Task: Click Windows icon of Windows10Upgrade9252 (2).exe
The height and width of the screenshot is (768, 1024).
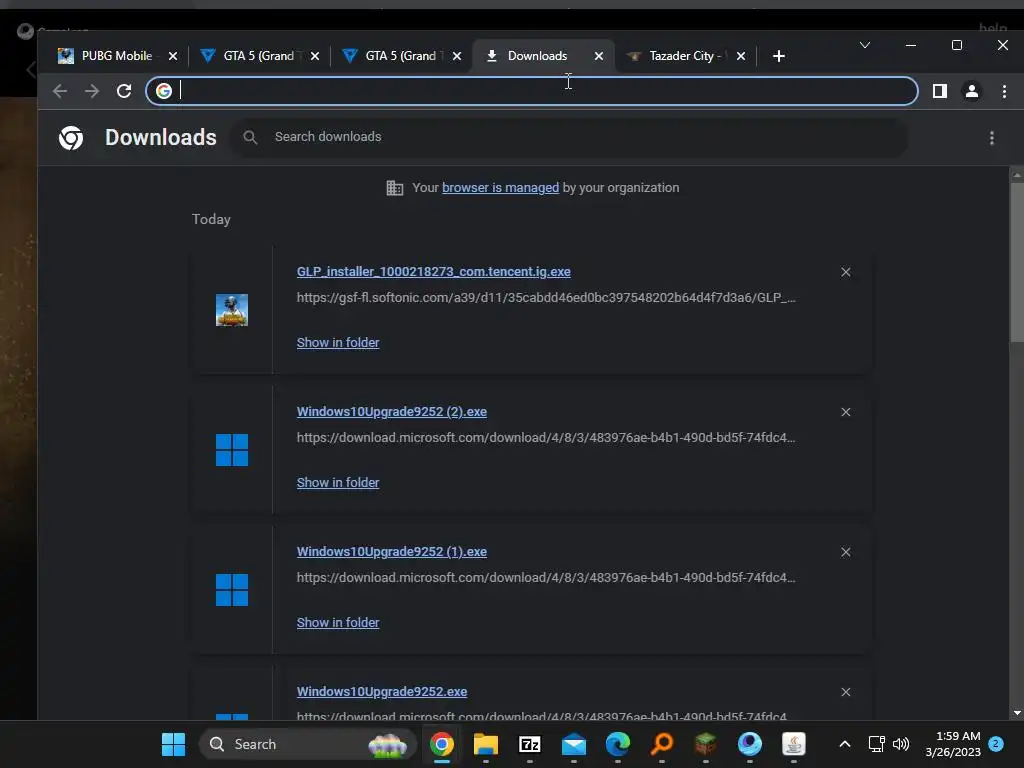Action: click(x=232, y=450)
